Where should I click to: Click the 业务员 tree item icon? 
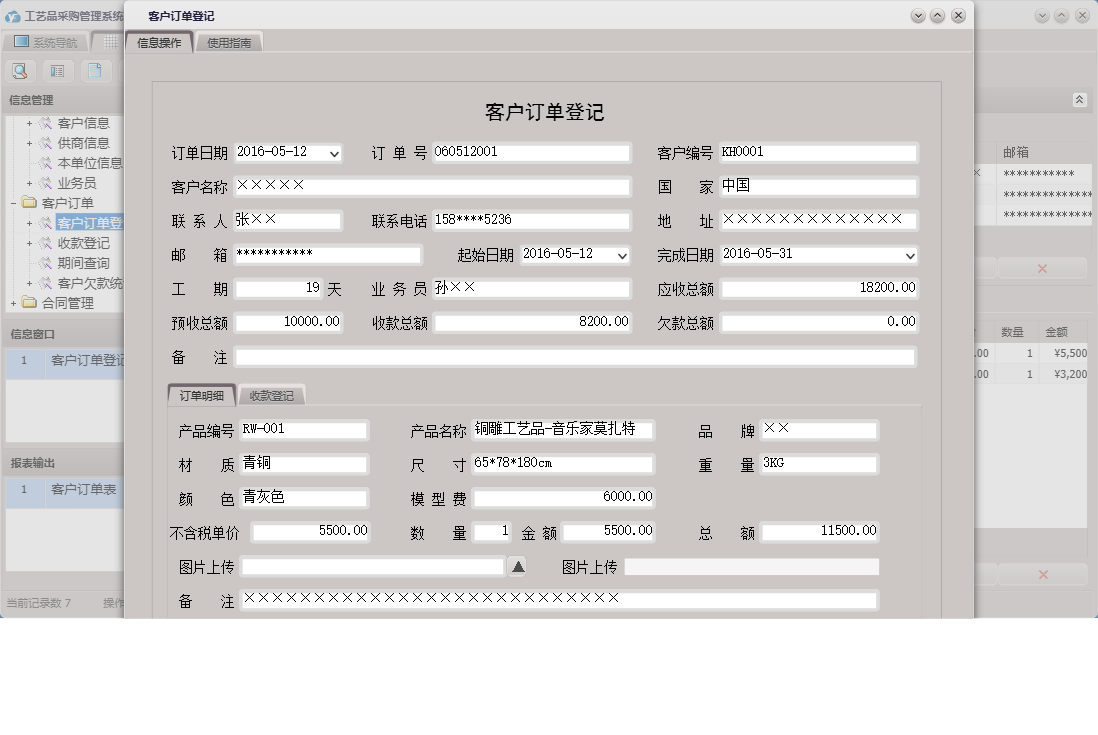click(46, 183)
